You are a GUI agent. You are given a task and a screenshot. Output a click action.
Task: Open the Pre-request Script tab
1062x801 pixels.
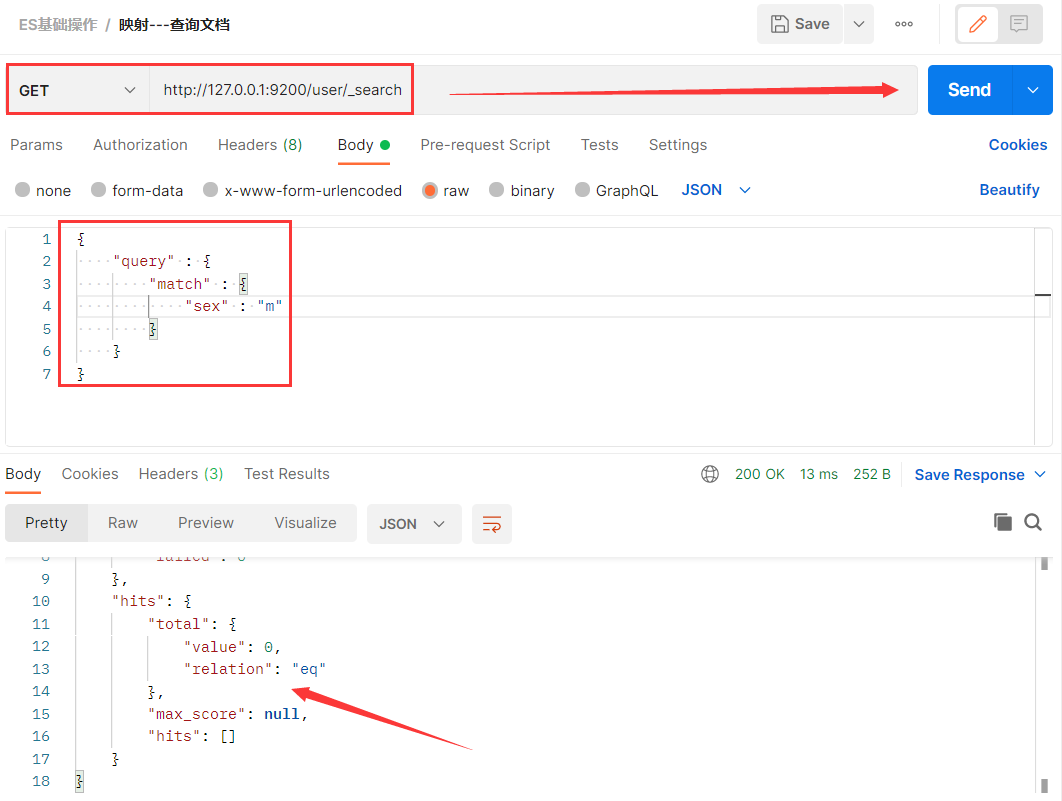[x=485, y=145]
